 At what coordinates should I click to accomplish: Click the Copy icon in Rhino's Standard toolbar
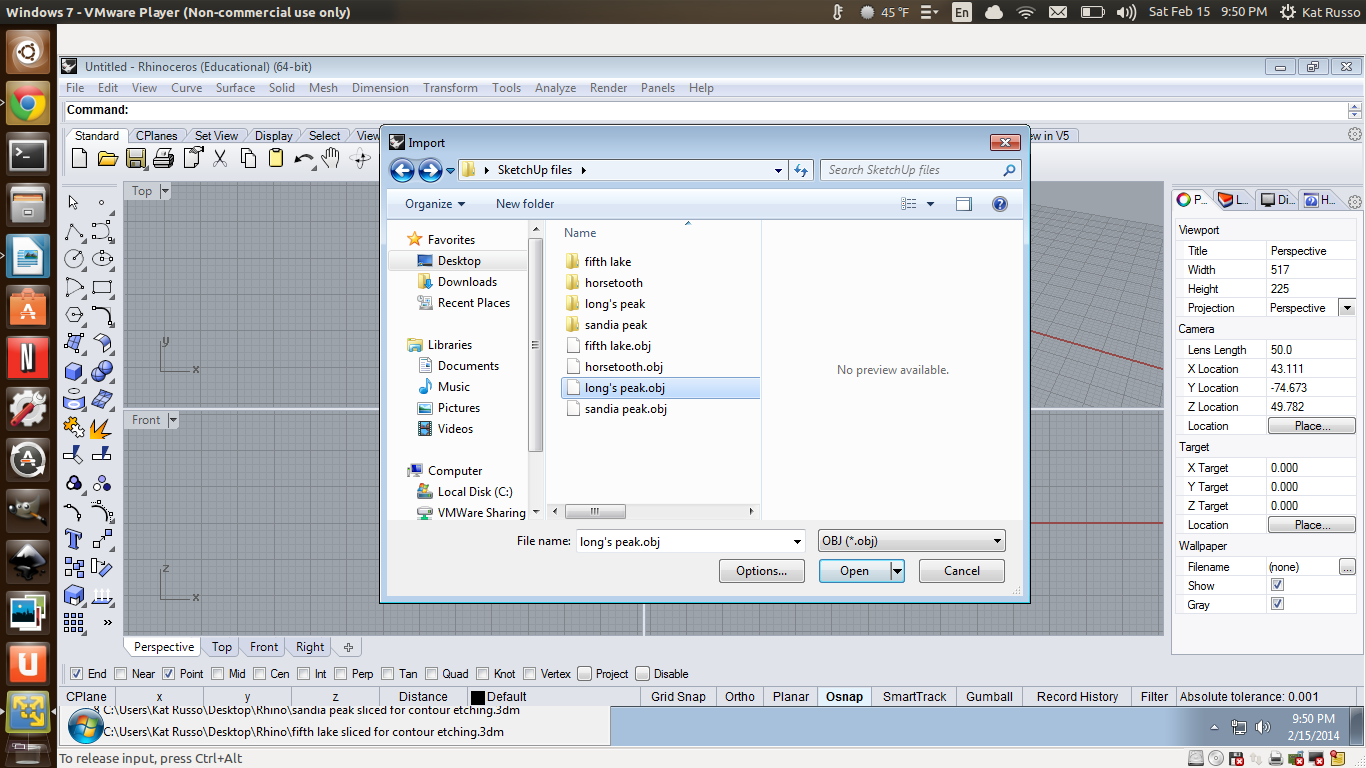pos(248,158)
